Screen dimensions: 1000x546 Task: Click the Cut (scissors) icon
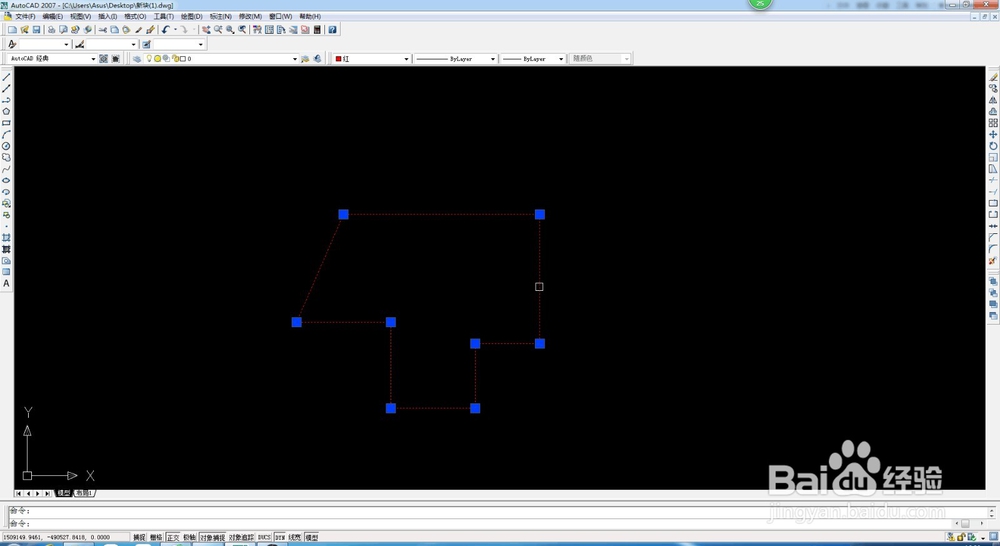(102, 29)
